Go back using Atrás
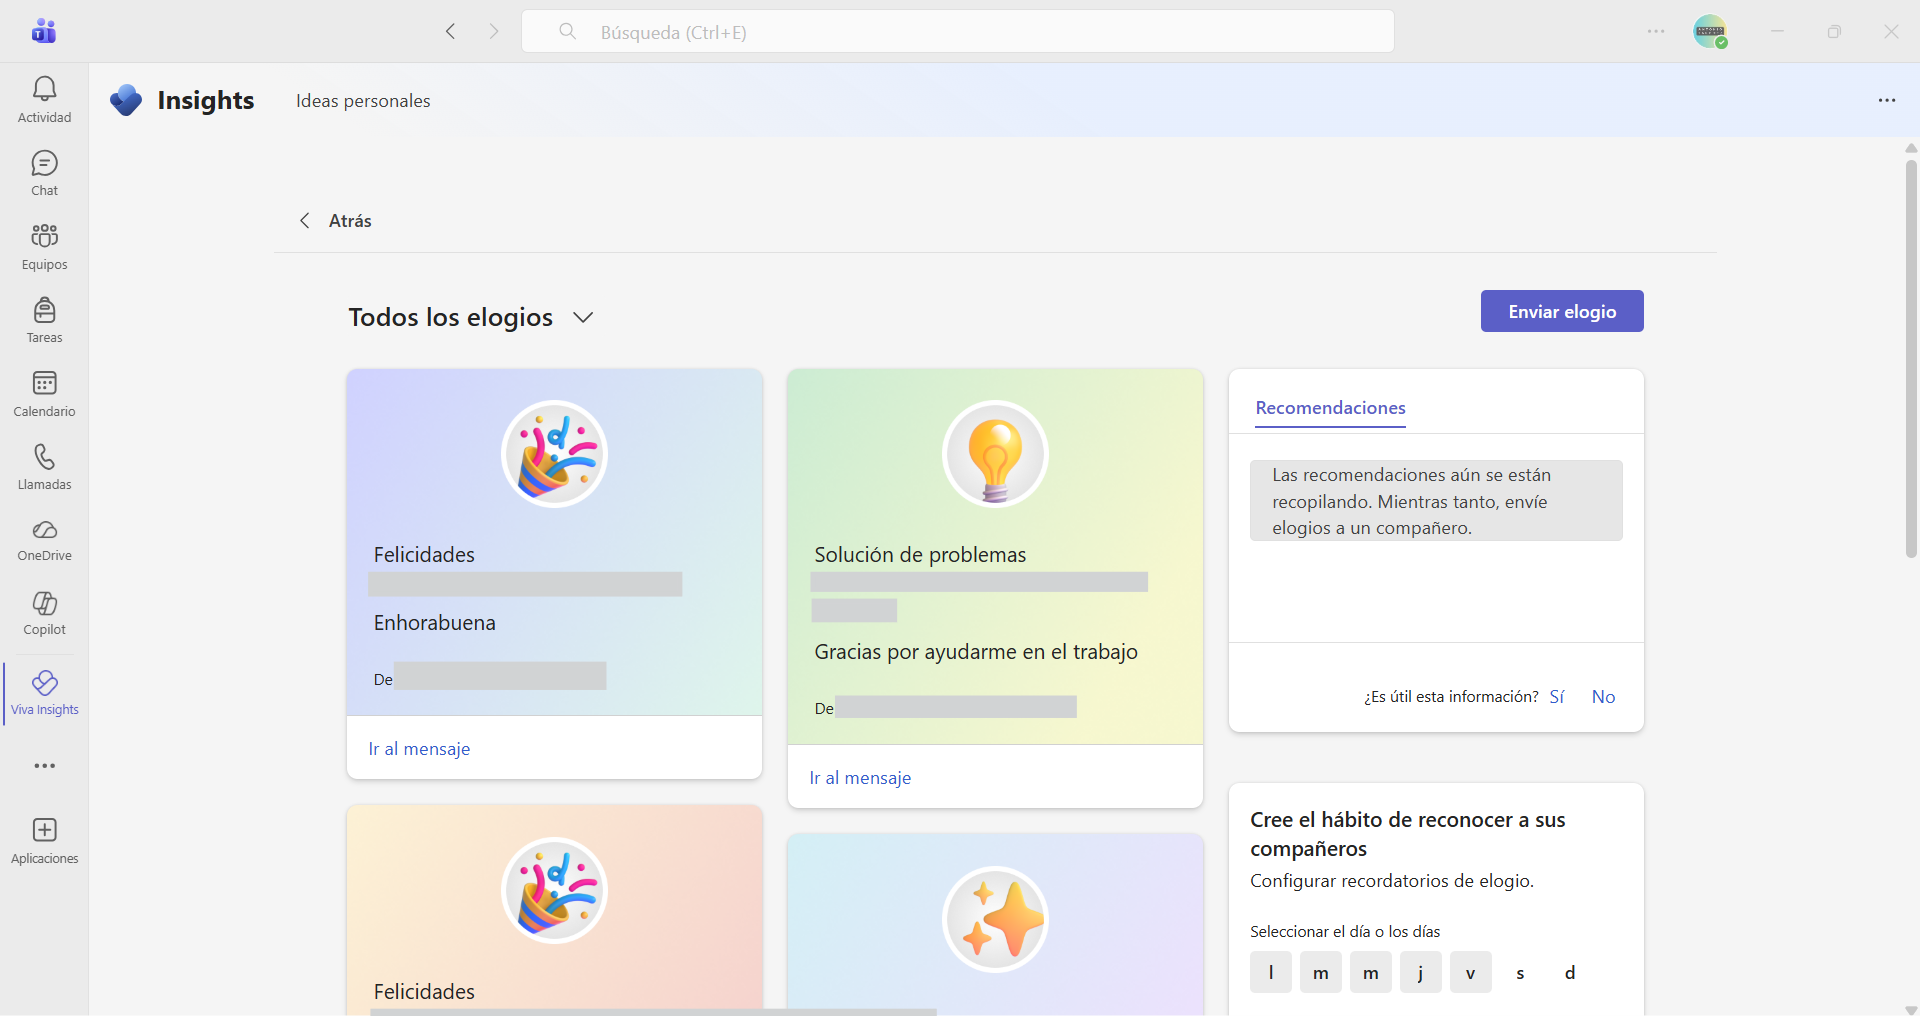 336,221
